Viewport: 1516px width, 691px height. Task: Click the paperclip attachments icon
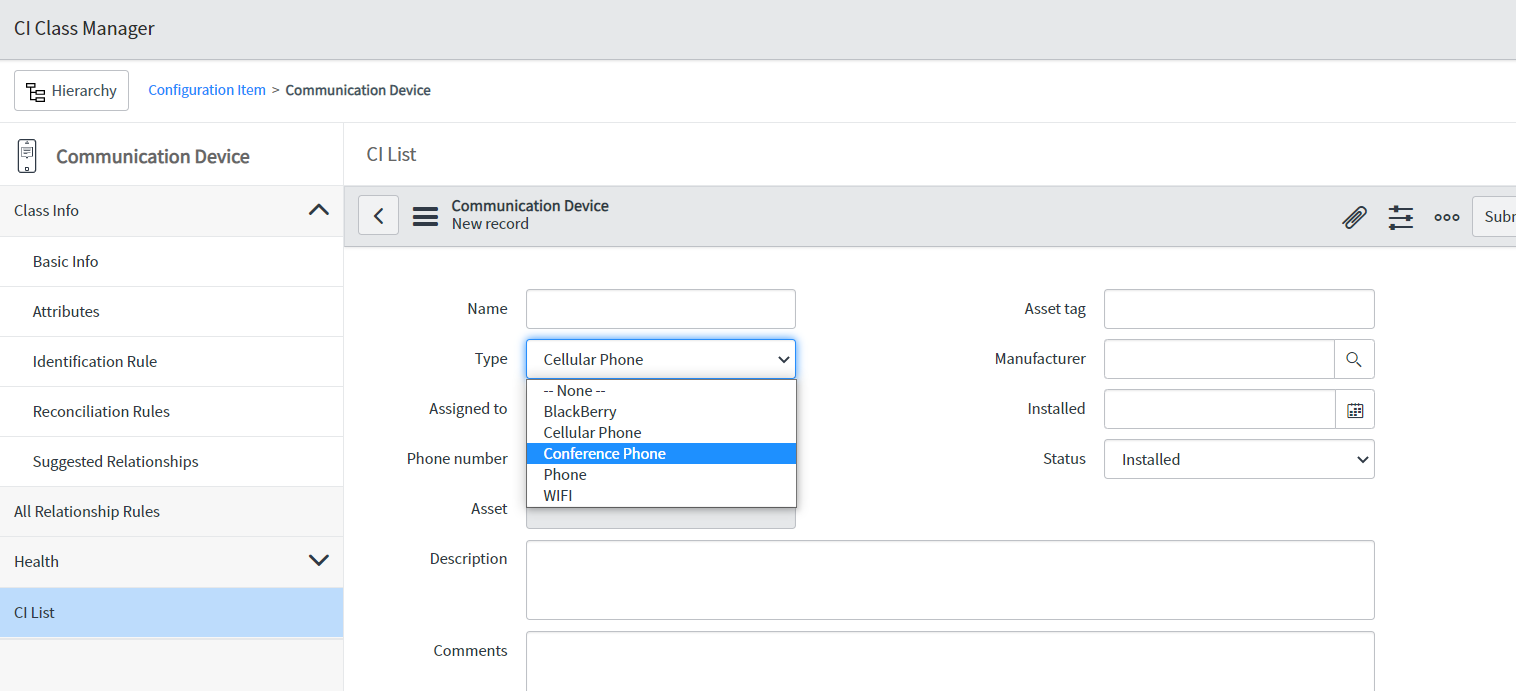[x=1354, y=217]
